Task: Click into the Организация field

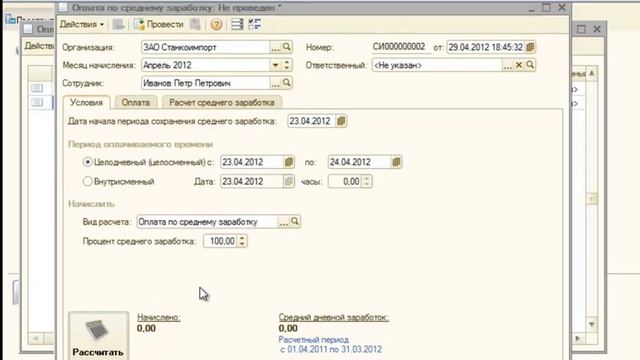Action: pyautogui.click(x=205, y=47)
